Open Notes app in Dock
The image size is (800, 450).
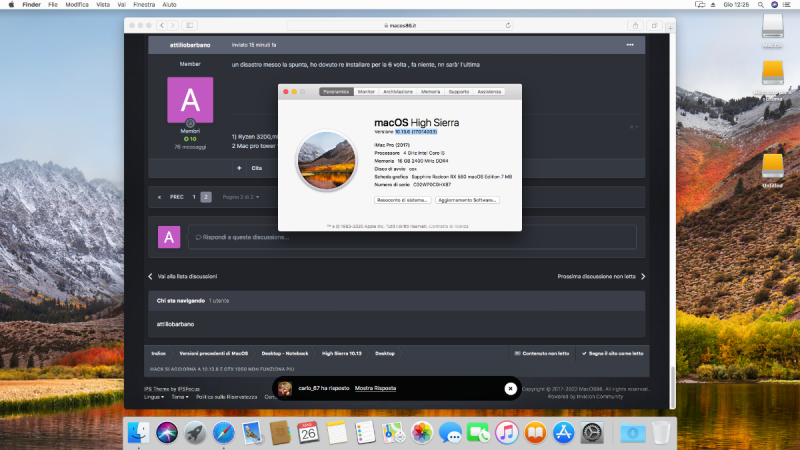click(337, 433)
